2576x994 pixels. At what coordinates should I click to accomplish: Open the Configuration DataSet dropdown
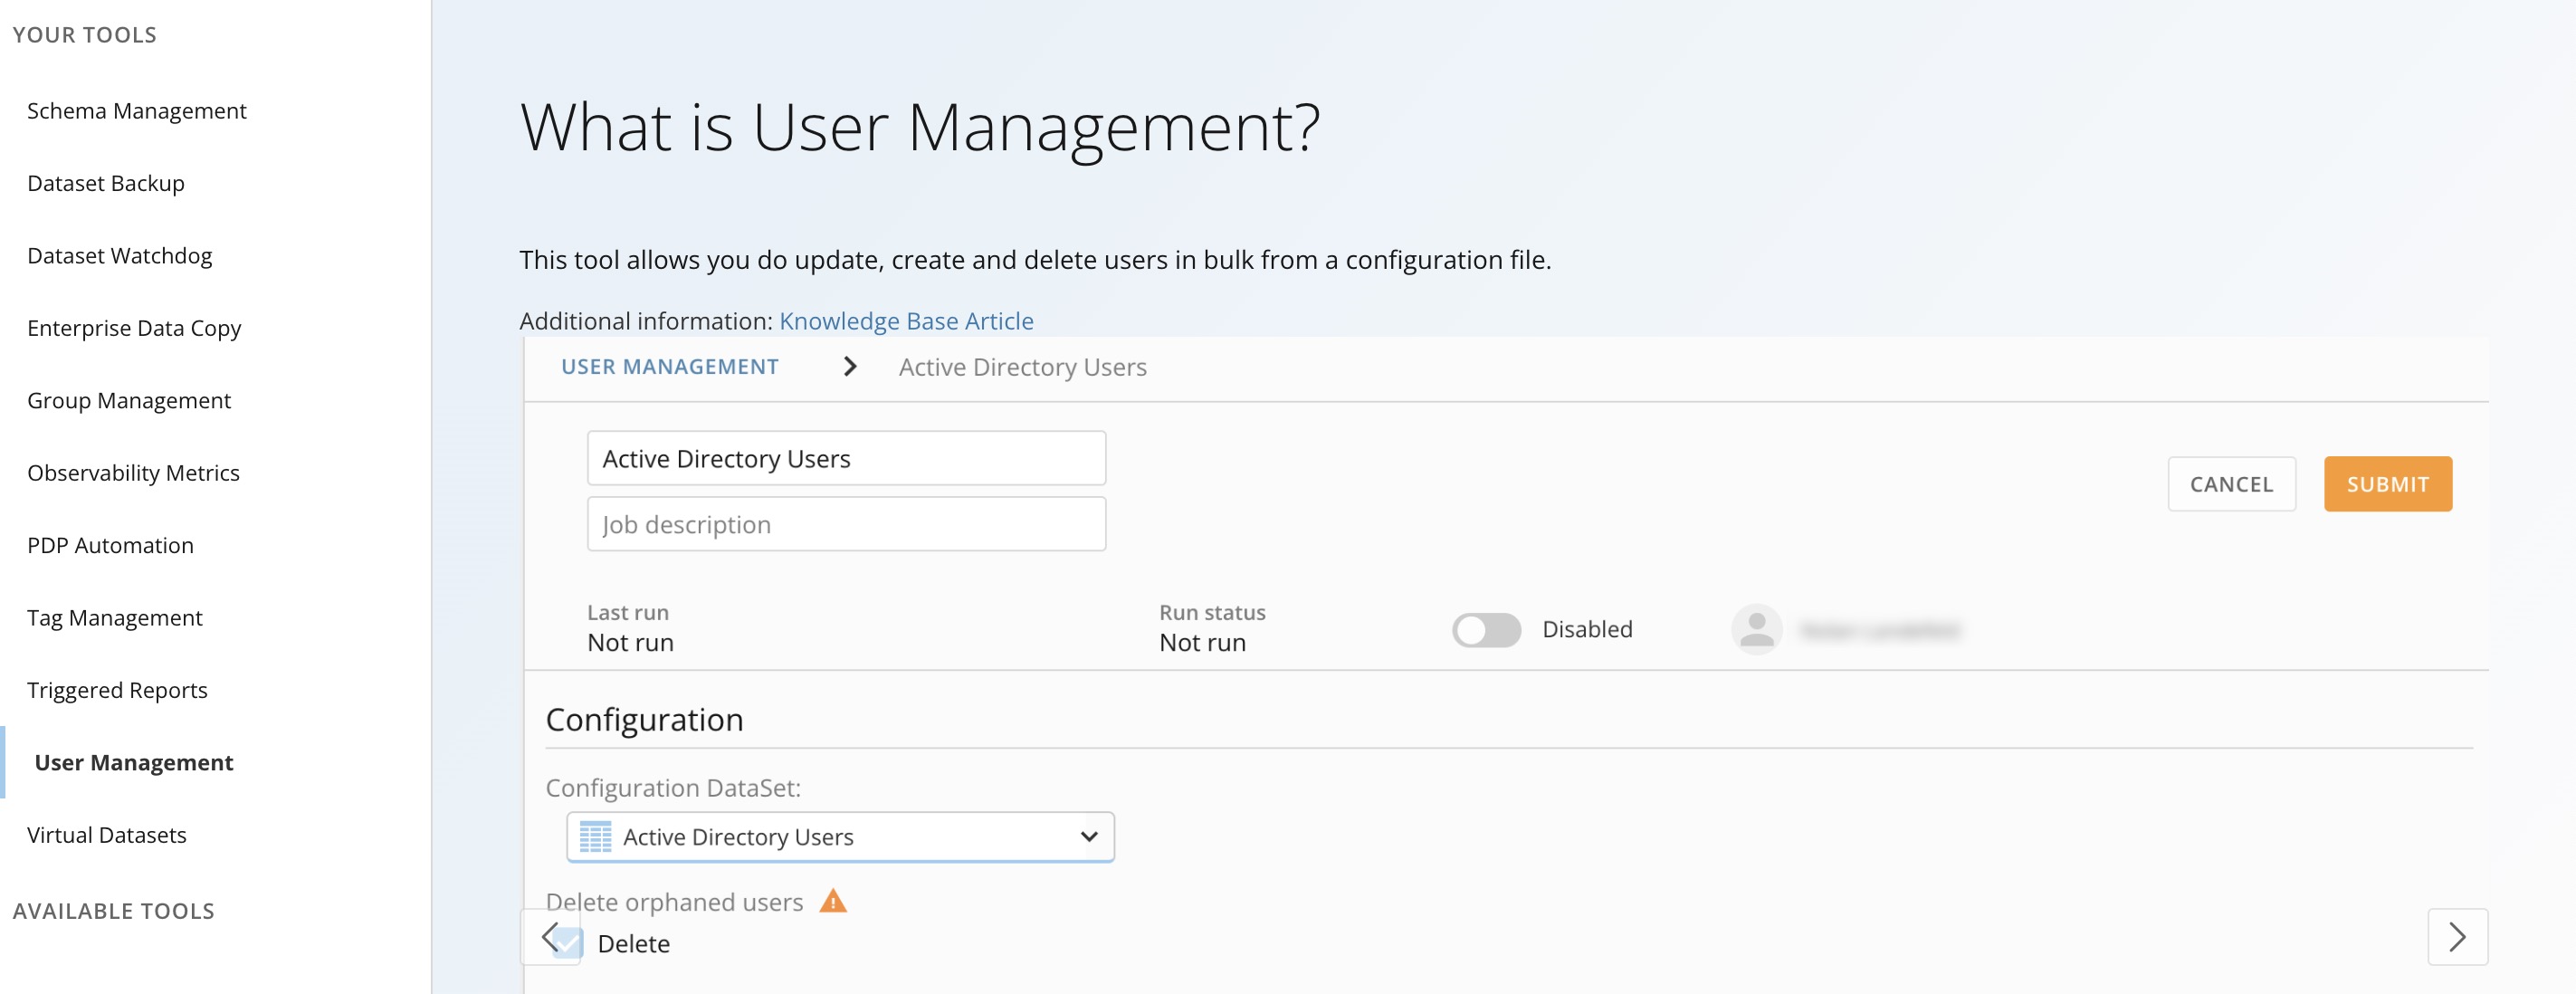839,837
